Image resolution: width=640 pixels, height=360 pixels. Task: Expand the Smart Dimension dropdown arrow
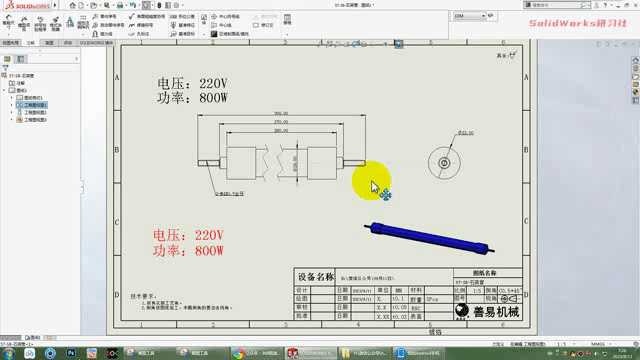[8, 35]
